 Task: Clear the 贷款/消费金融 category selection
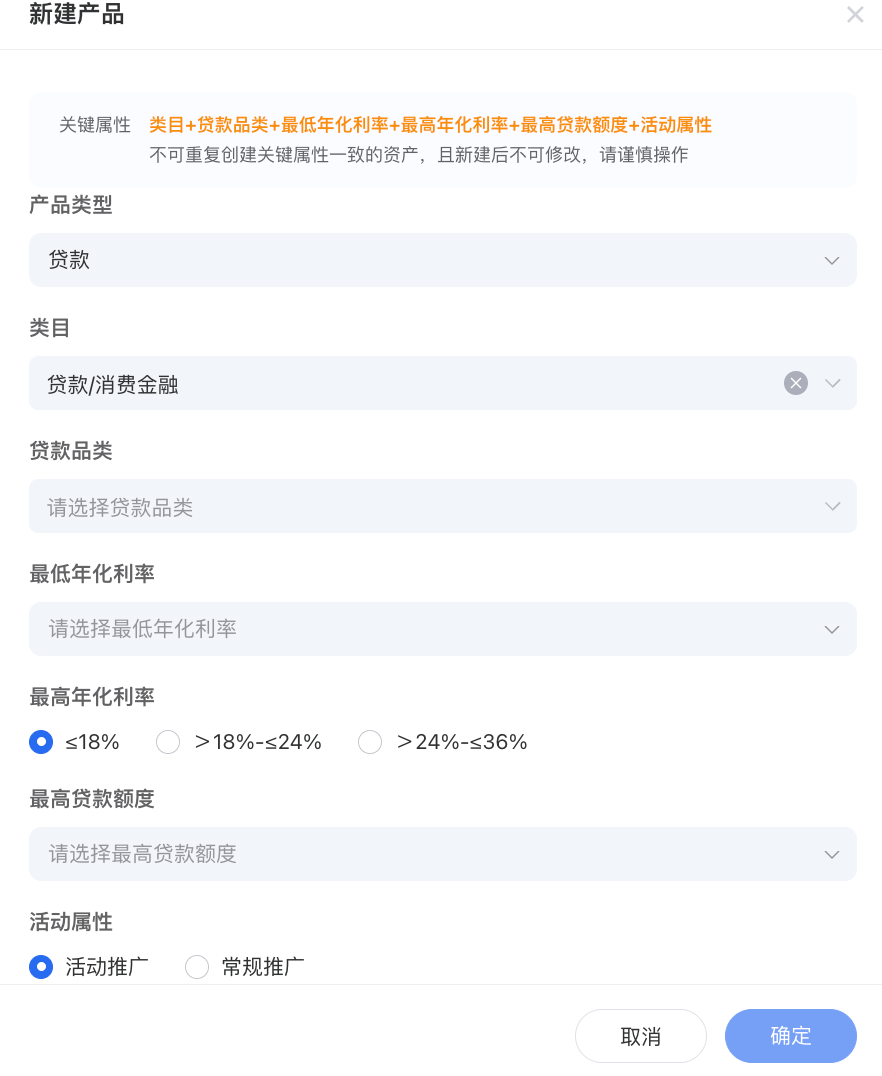[795, 383]
